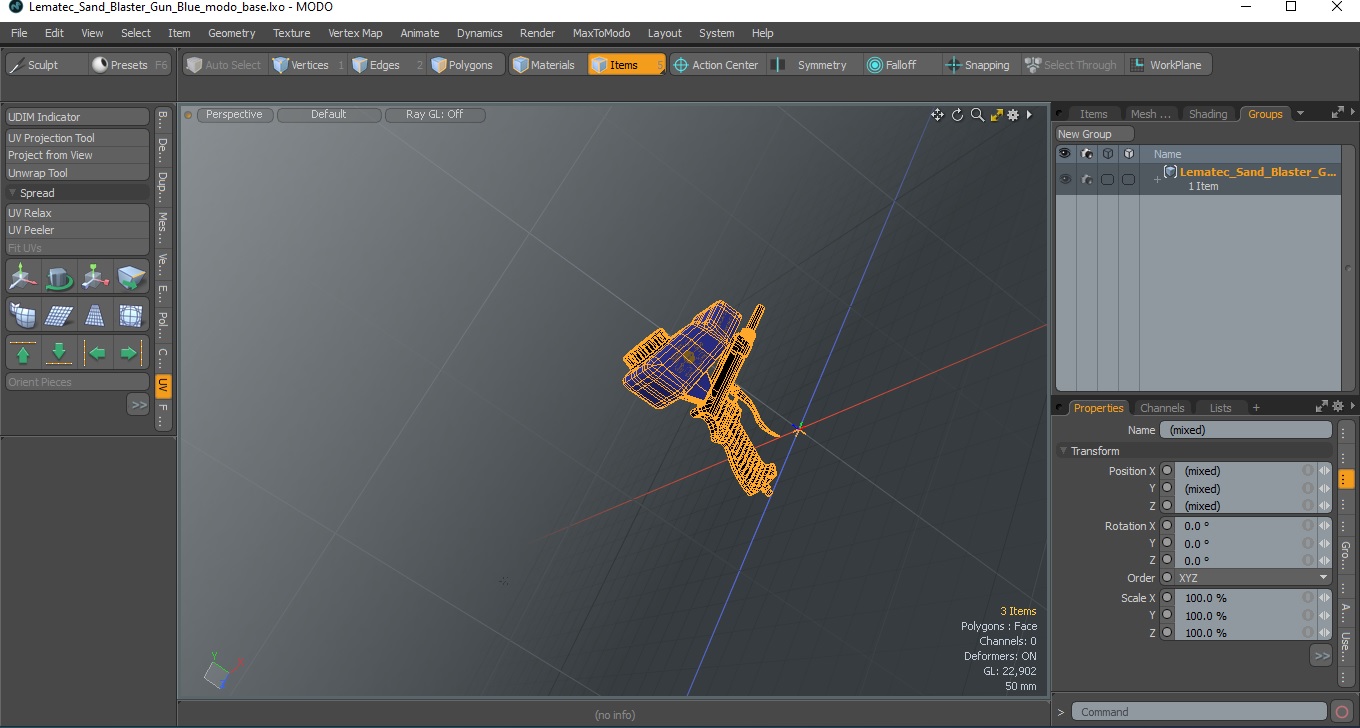Toggle visibility eye of the Lematec_Sand_Blaster group

click(x=1065, y=179)
